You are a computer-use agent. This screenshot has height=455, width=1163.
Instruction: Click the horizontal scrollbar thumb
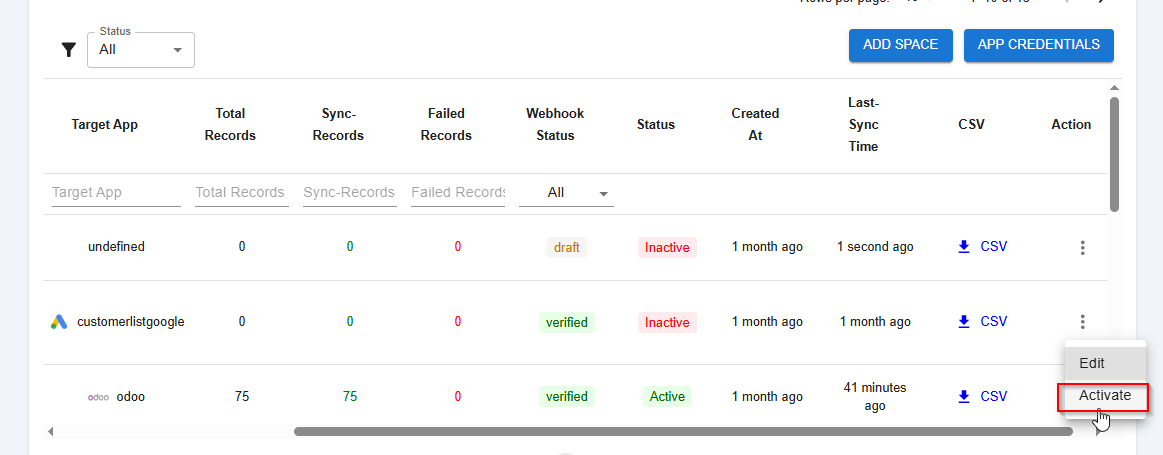[682, 432]
